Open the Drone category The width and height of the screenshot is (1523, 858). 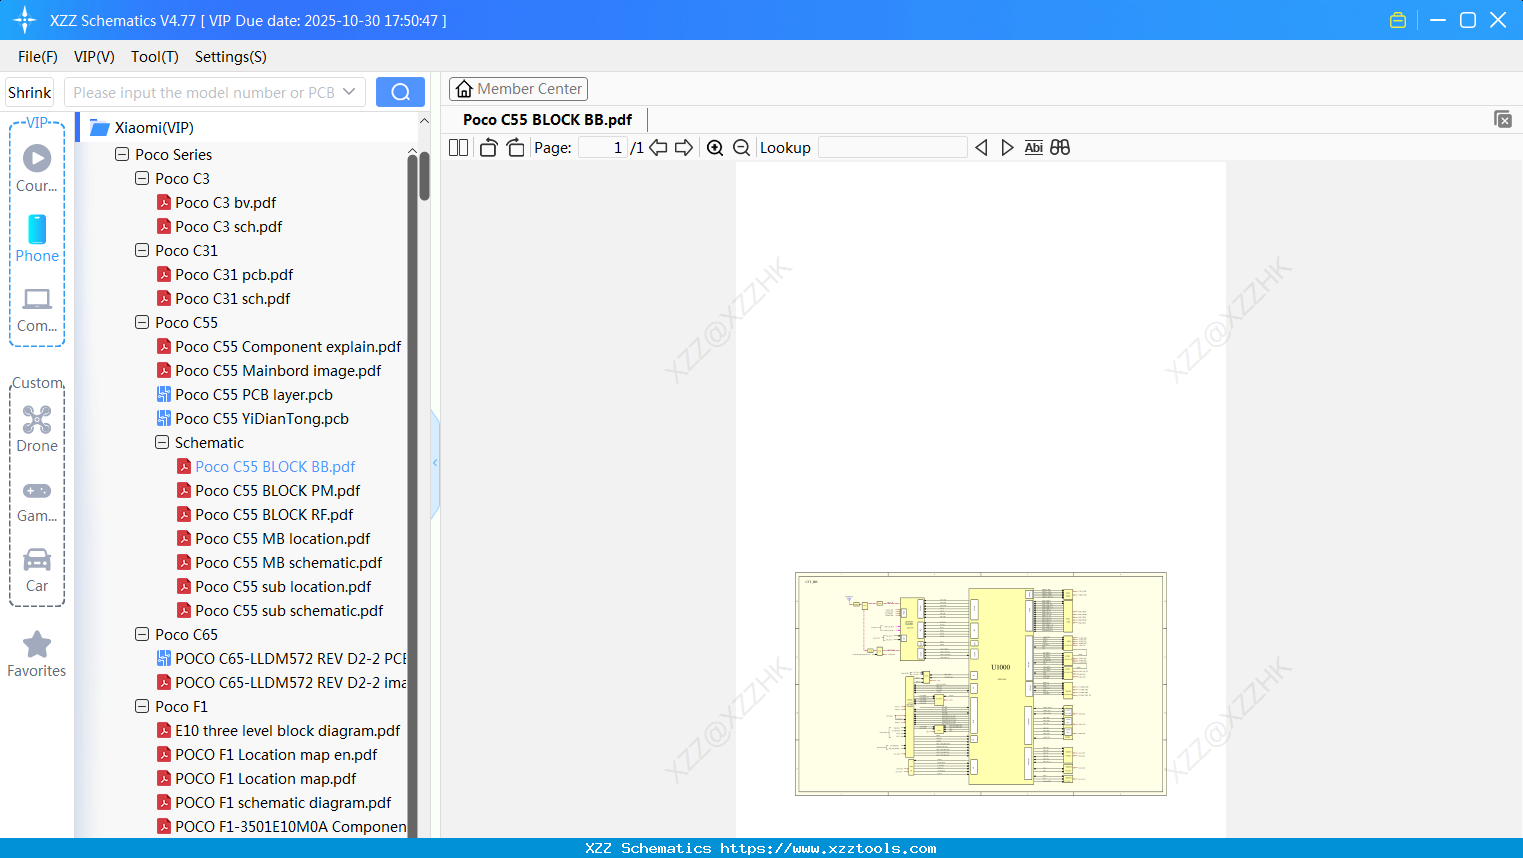pos(37,429)
